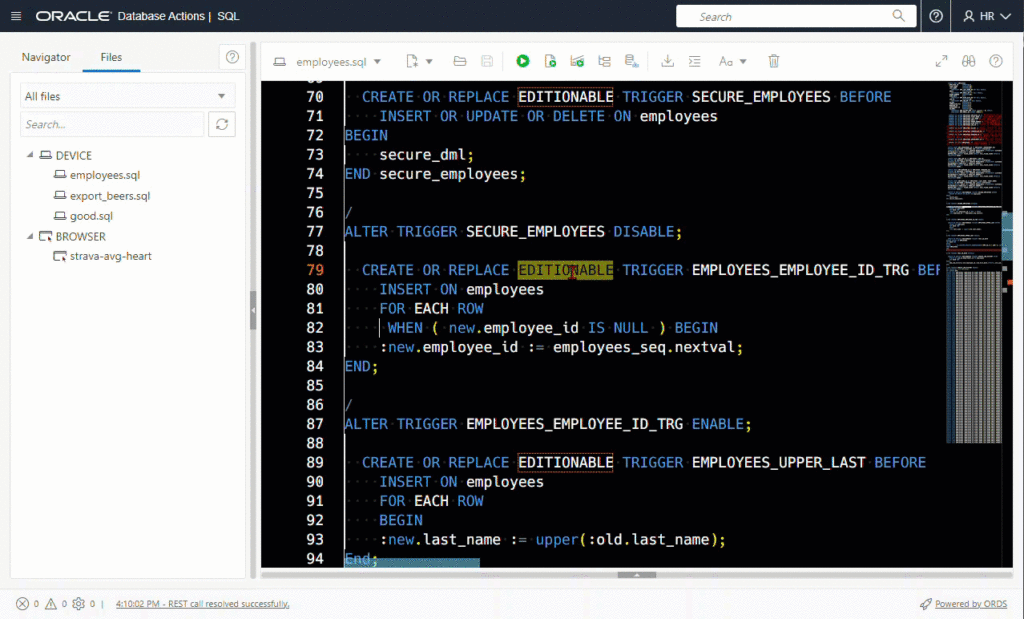Open find and replace in editor
The height and width of the screenshot is (619, 1024).
(x=968, y=61)
